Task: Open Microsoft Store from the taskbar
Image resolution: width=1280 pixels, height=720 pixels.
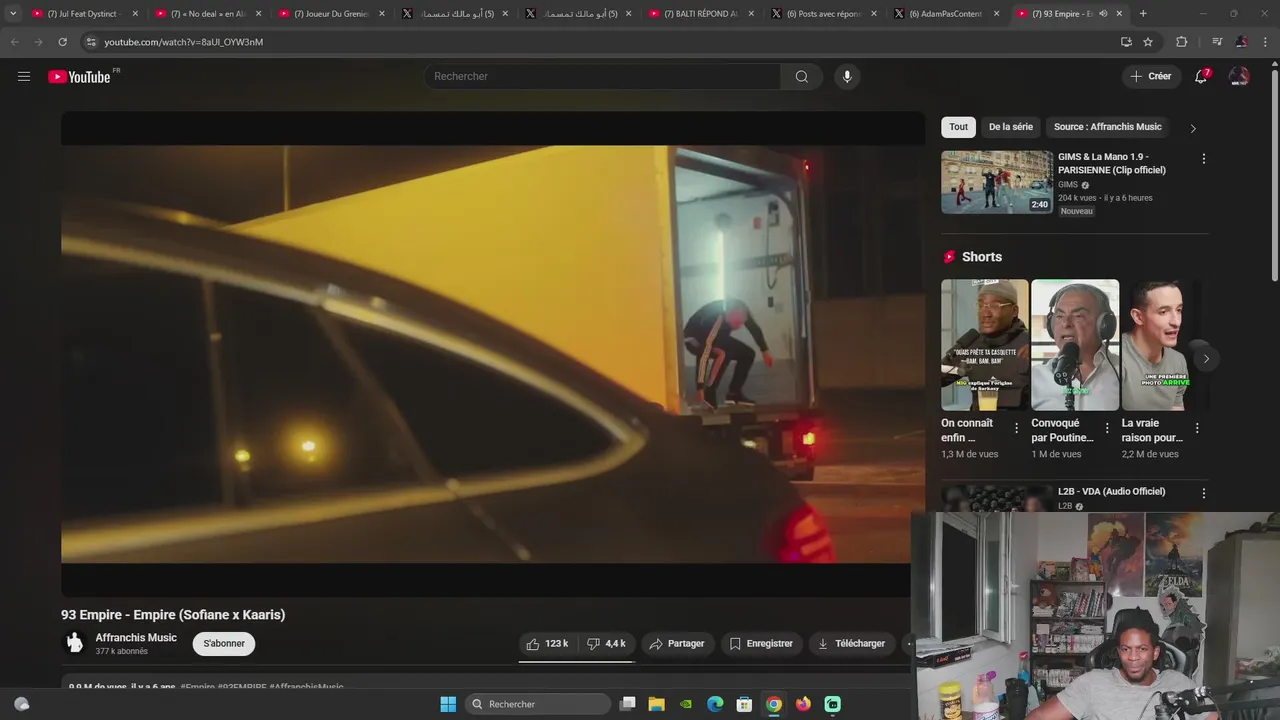Action: pyautogui.click(x=744, y=704)
